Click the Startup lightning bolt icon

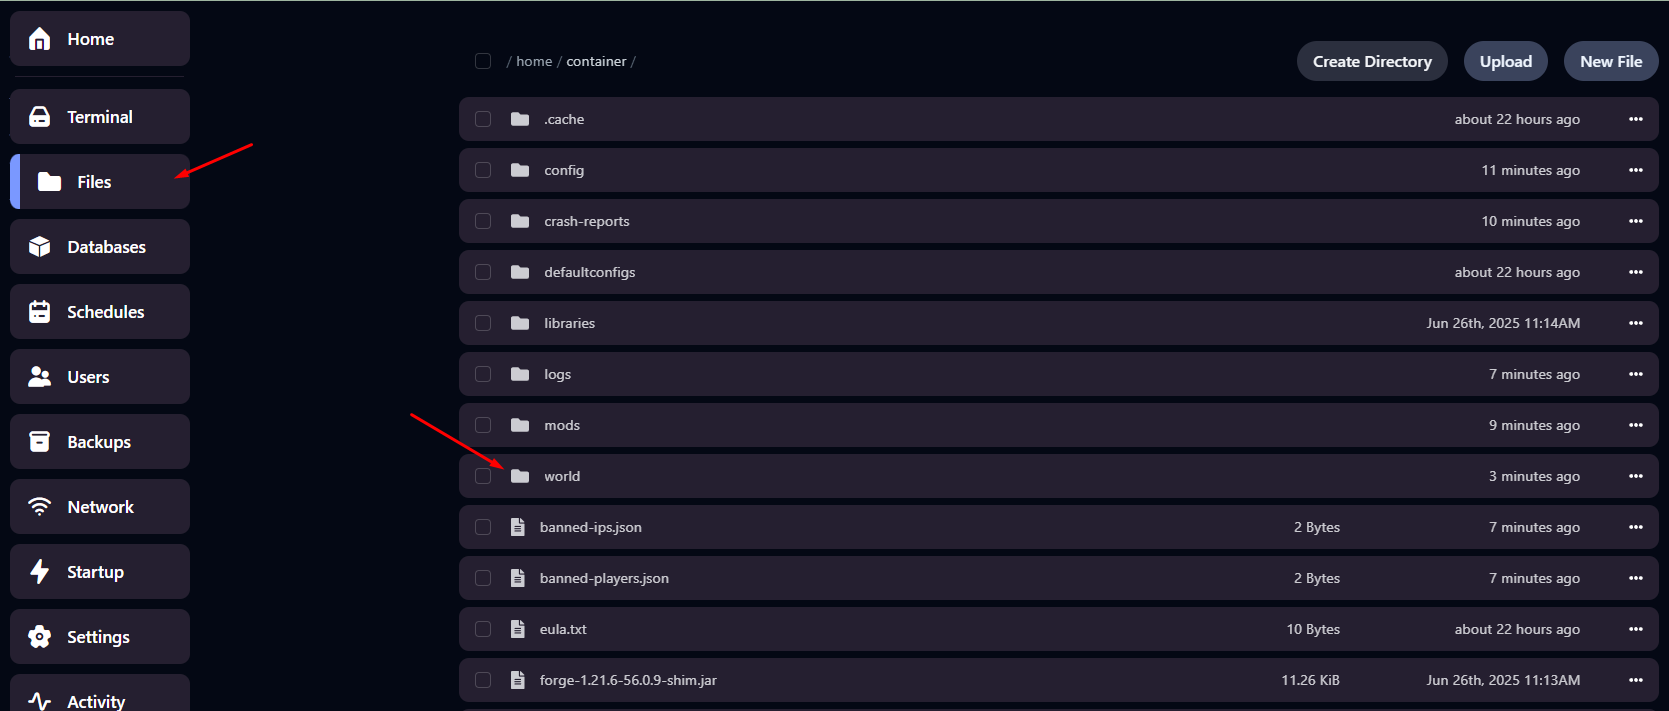tap(40, 572)
